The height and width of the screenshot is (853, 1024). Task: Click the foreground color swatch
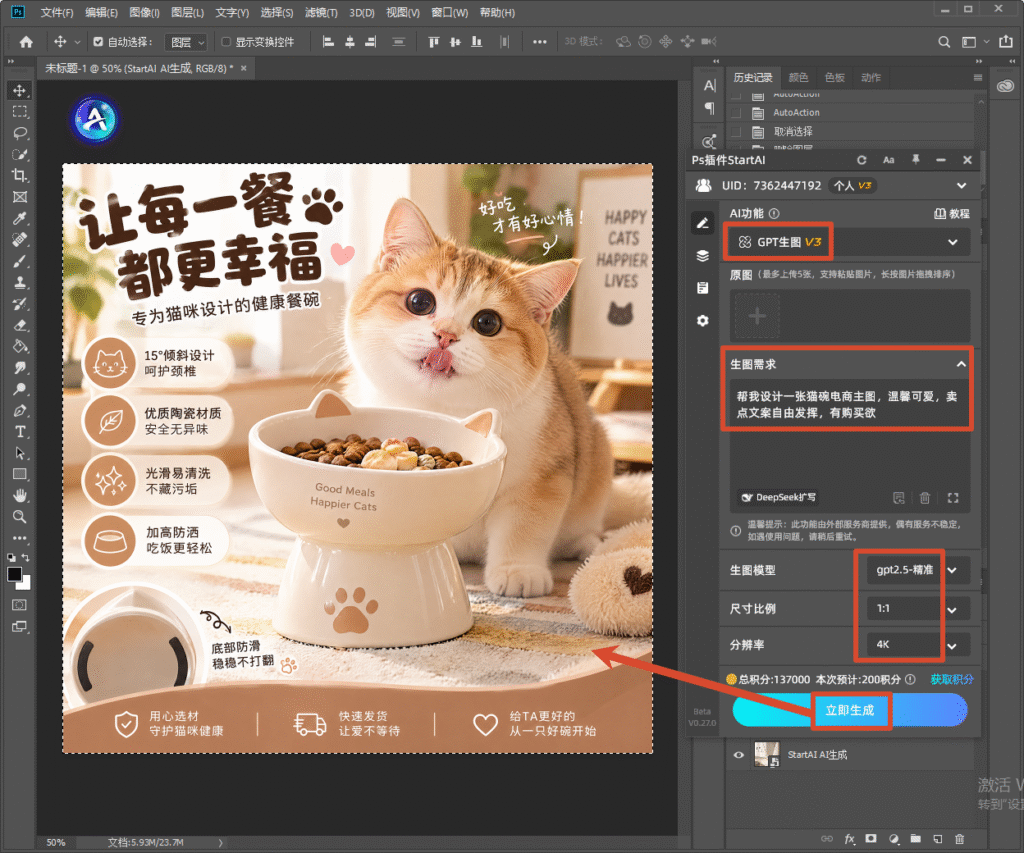coord(14,574)
